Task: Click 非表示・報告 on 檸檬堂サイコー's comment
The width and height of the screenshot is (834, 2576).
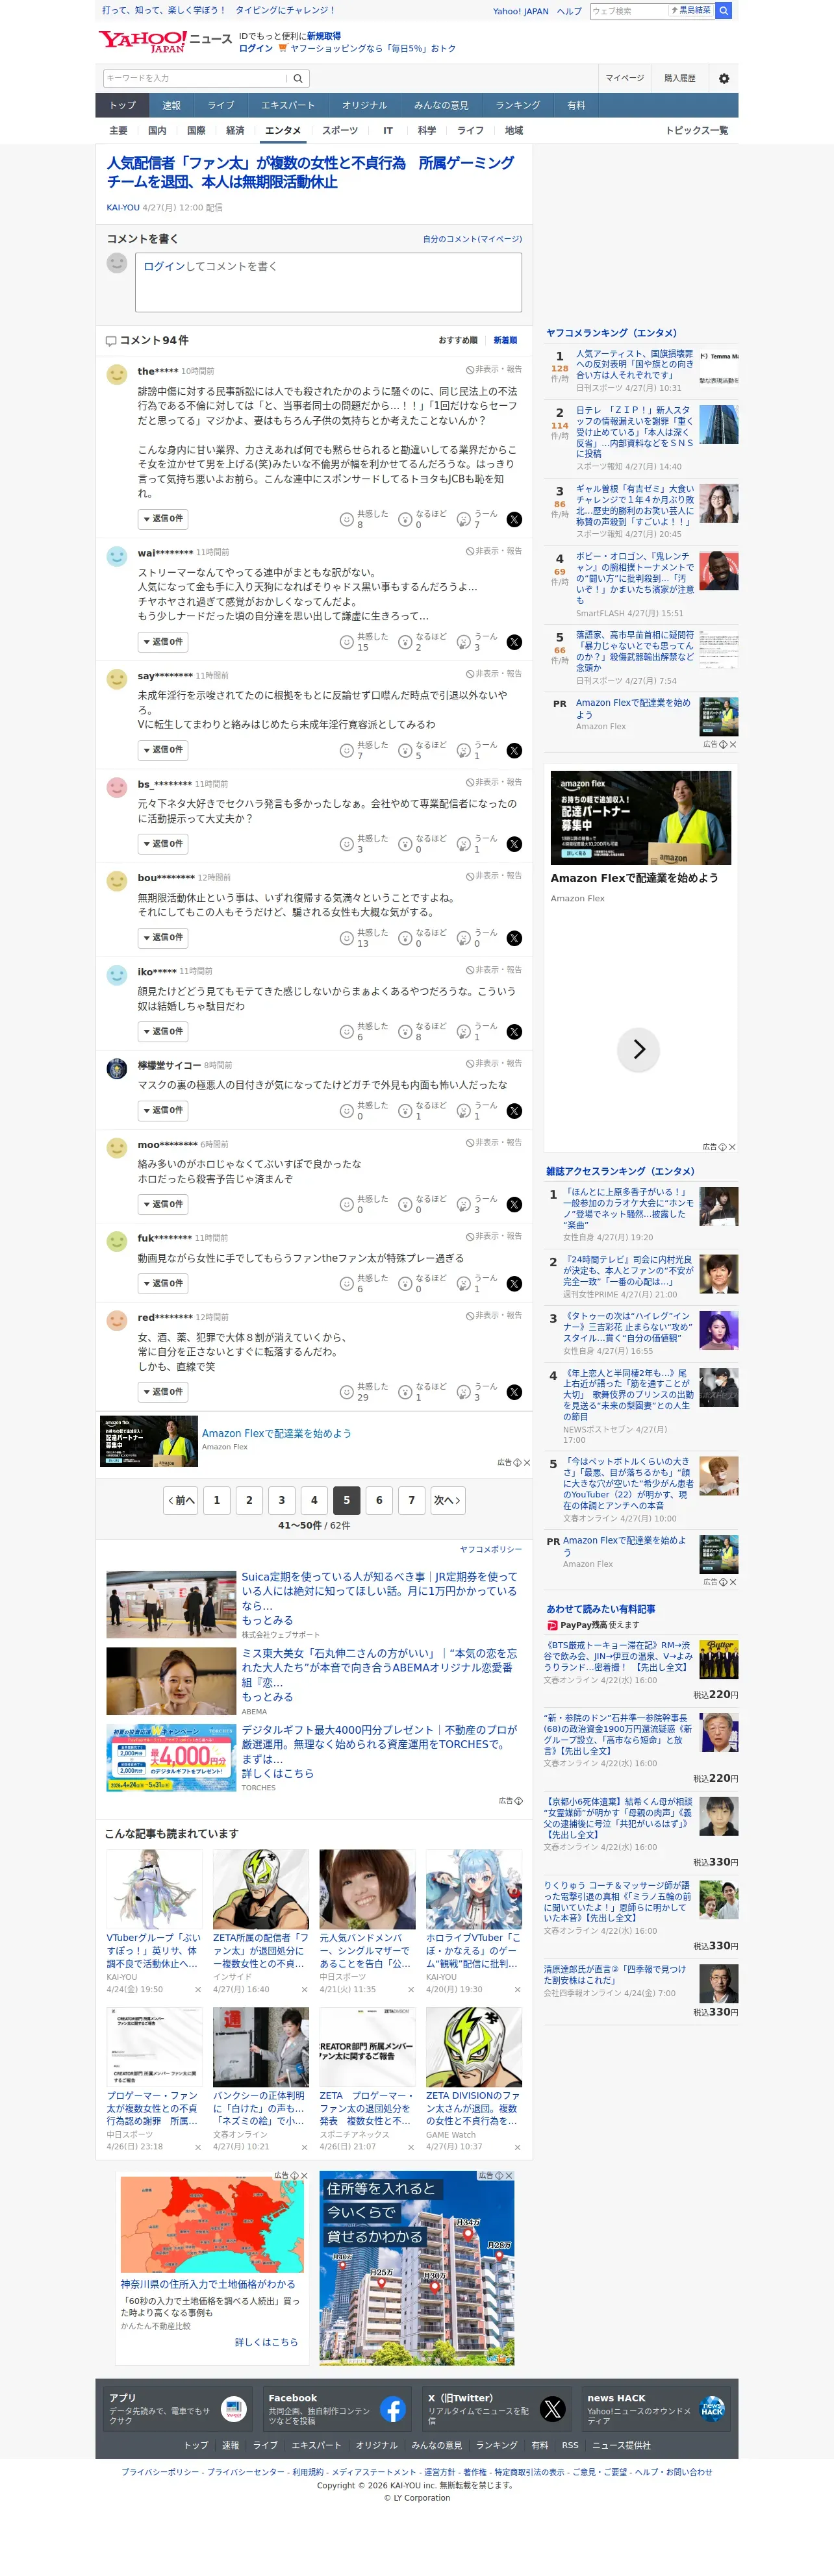Action: tap(494, 1063)
